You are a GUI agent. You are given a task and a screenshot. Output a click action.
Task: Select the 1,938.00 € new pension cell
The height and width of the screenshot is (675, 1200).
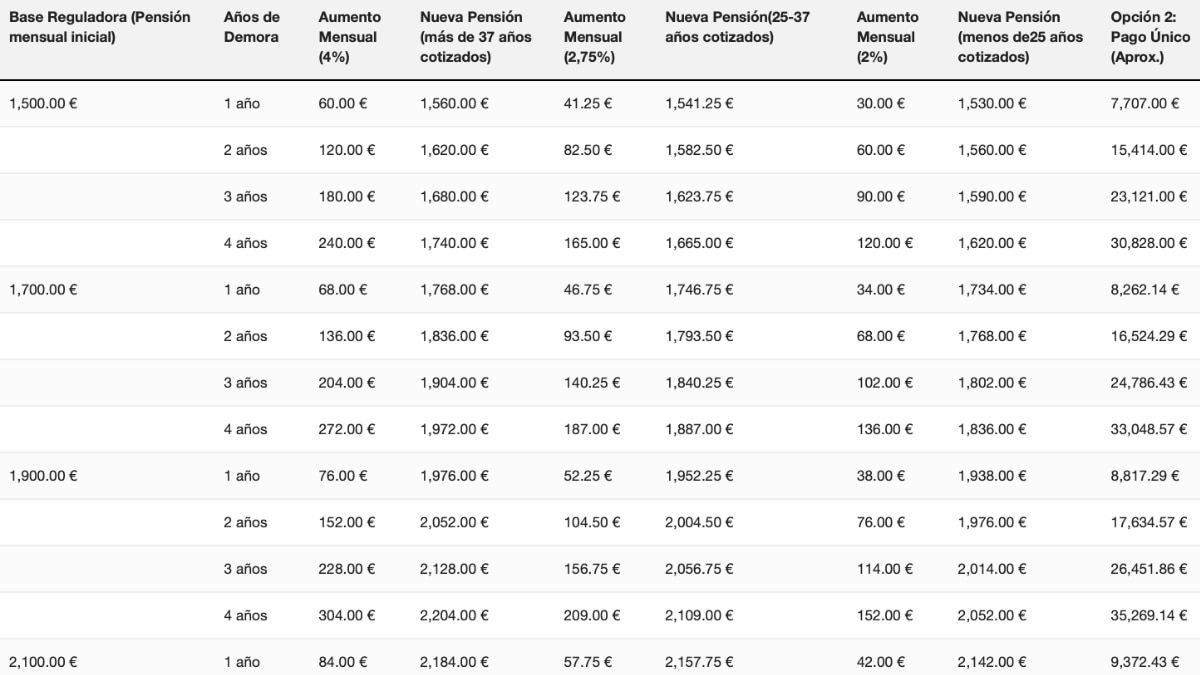(x=992, y=476)
